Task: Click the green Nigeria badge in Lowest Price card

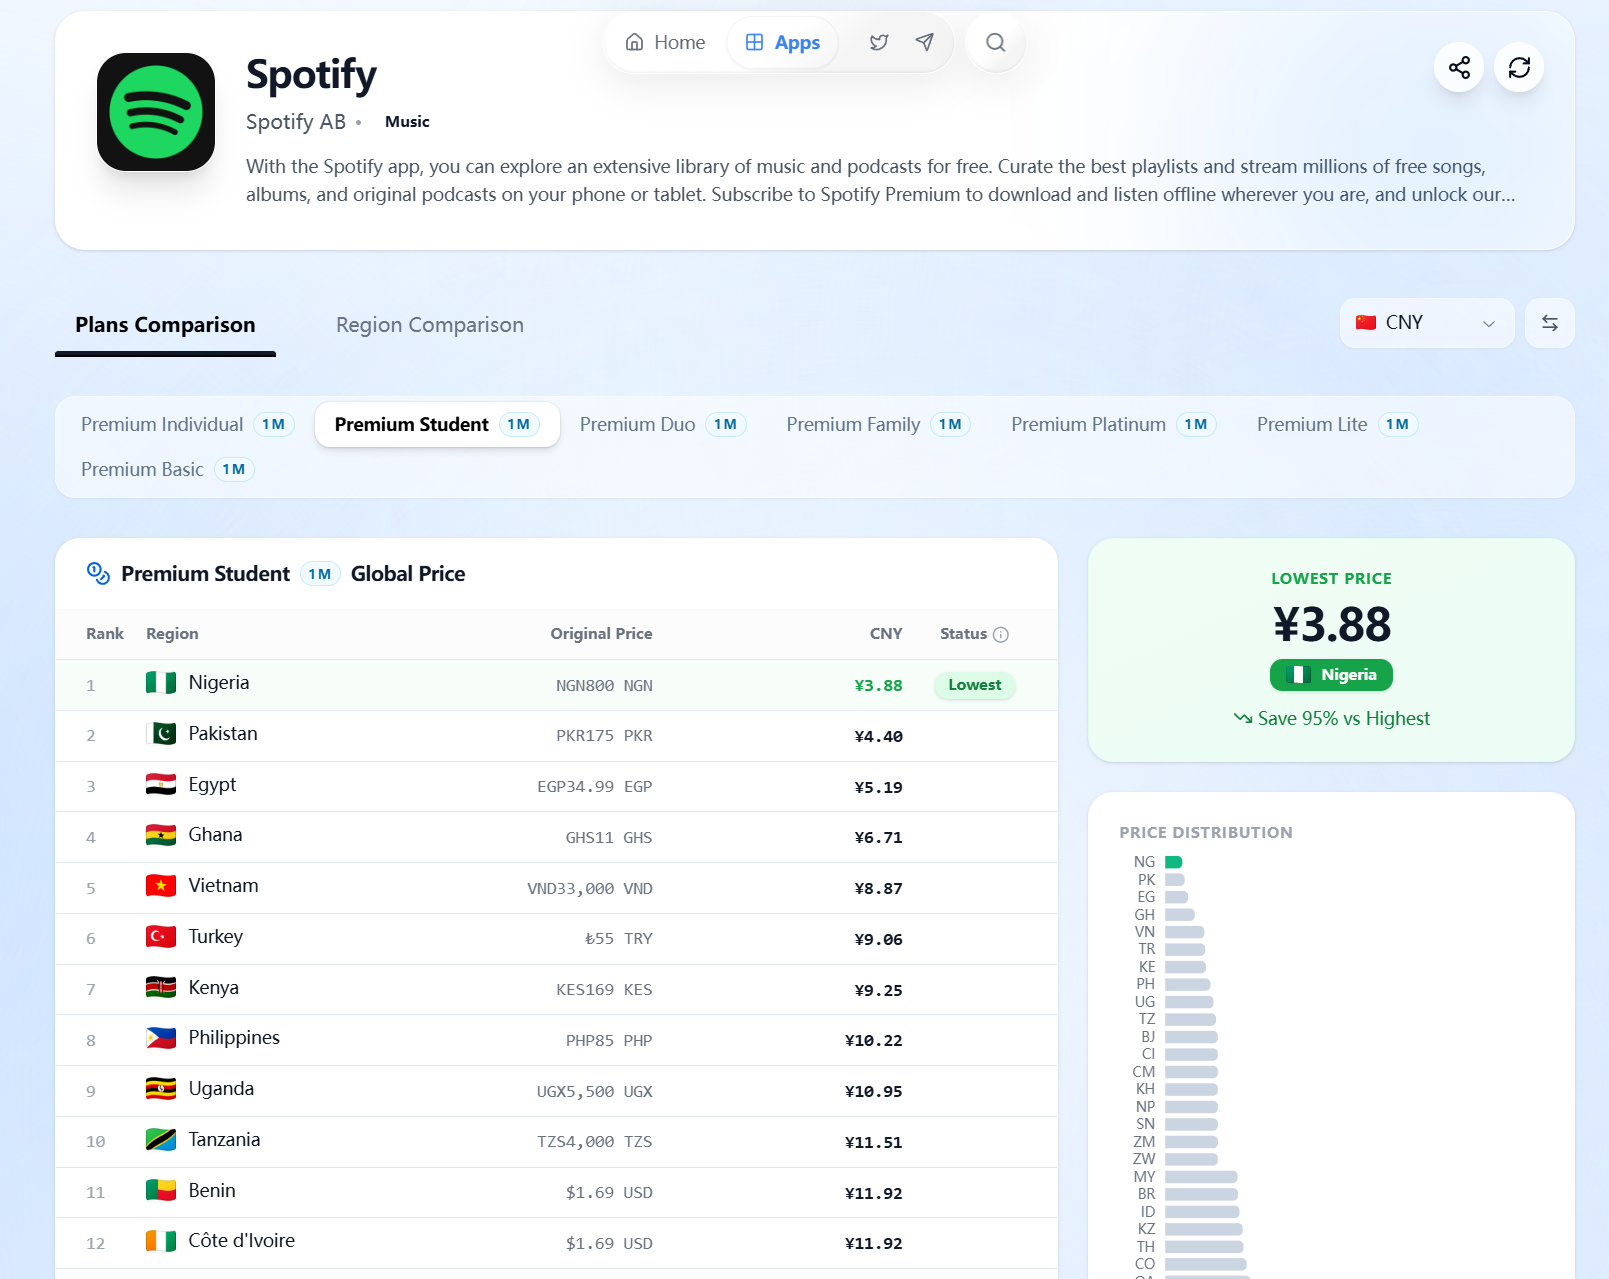Action: point(1331,675)
